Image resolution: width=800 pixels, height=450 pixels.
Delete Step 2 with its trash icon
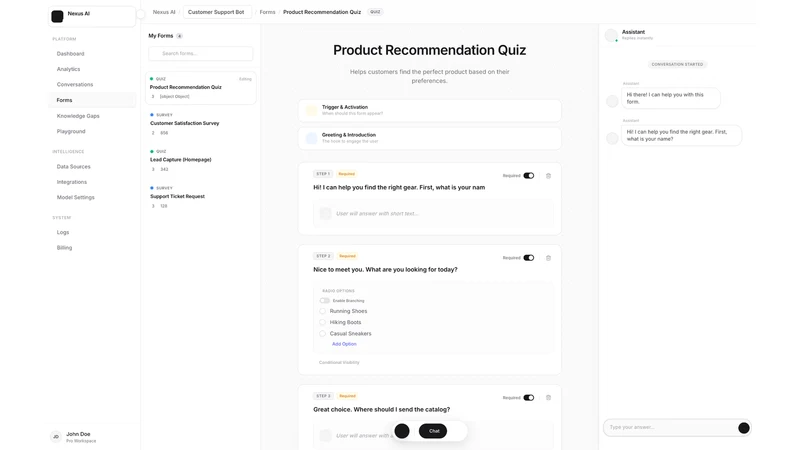(x=548, y=258)
